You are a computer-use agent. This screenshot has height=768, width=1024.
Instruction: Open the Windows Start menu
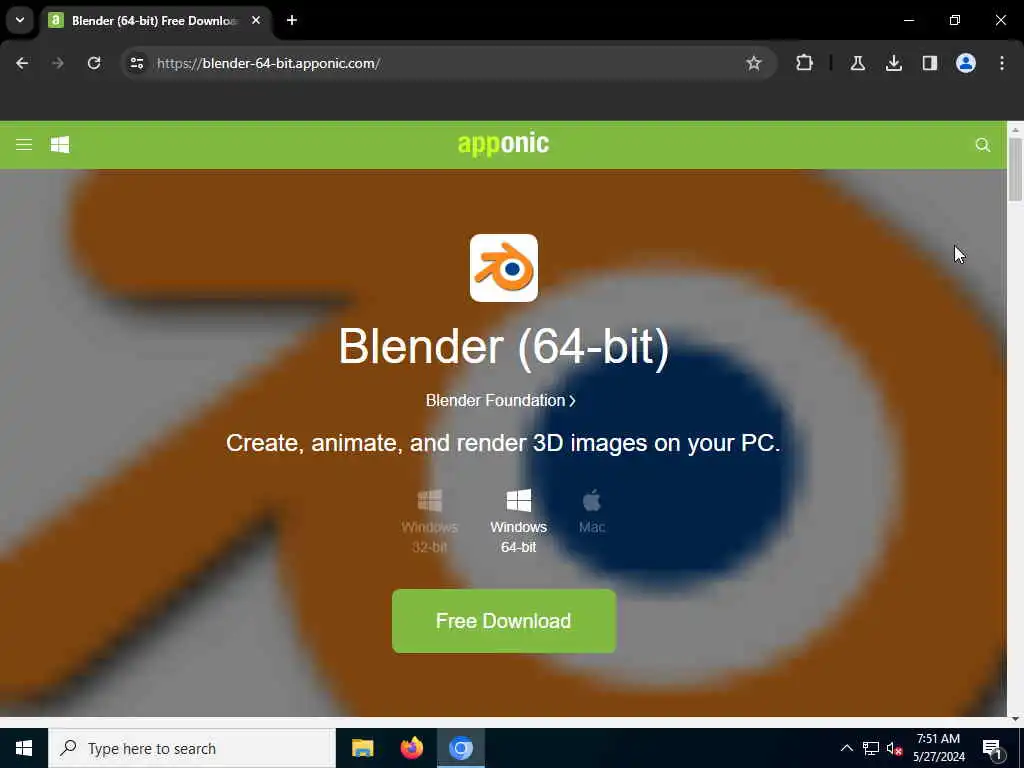[x=24, y=748]
